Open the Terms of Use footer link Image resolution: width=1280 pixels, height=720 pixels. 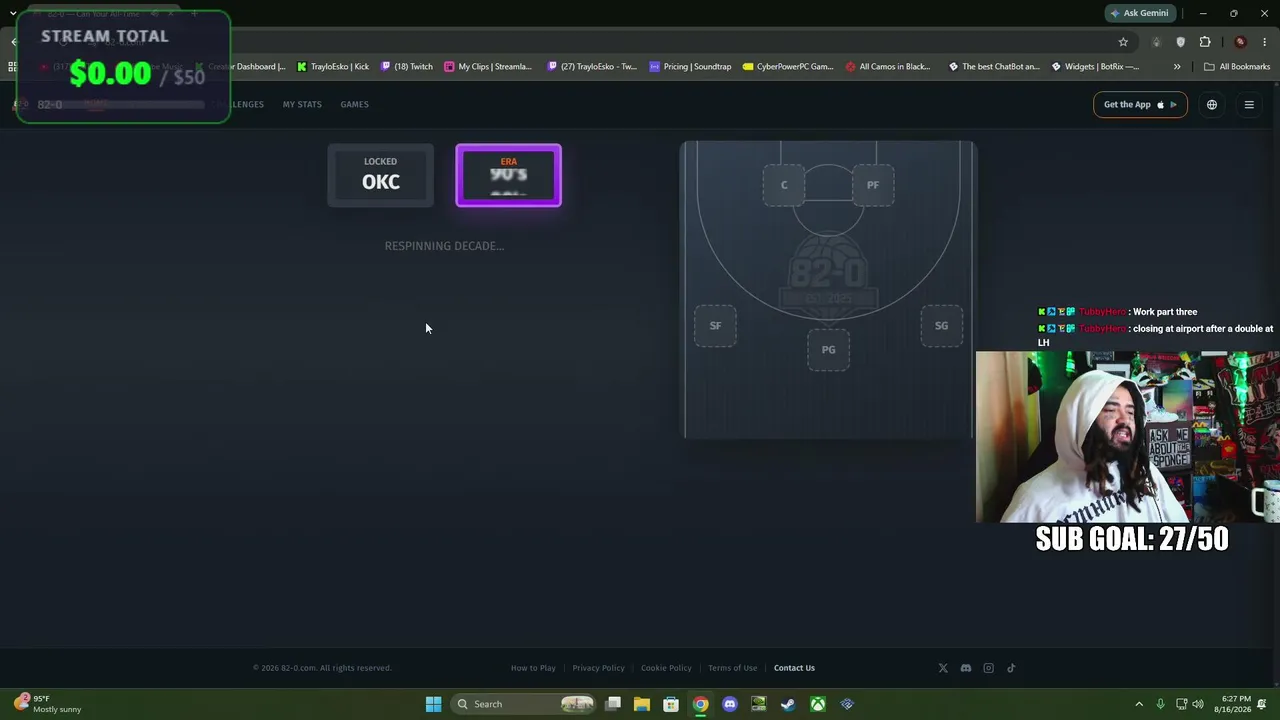(x=732, y=668)
